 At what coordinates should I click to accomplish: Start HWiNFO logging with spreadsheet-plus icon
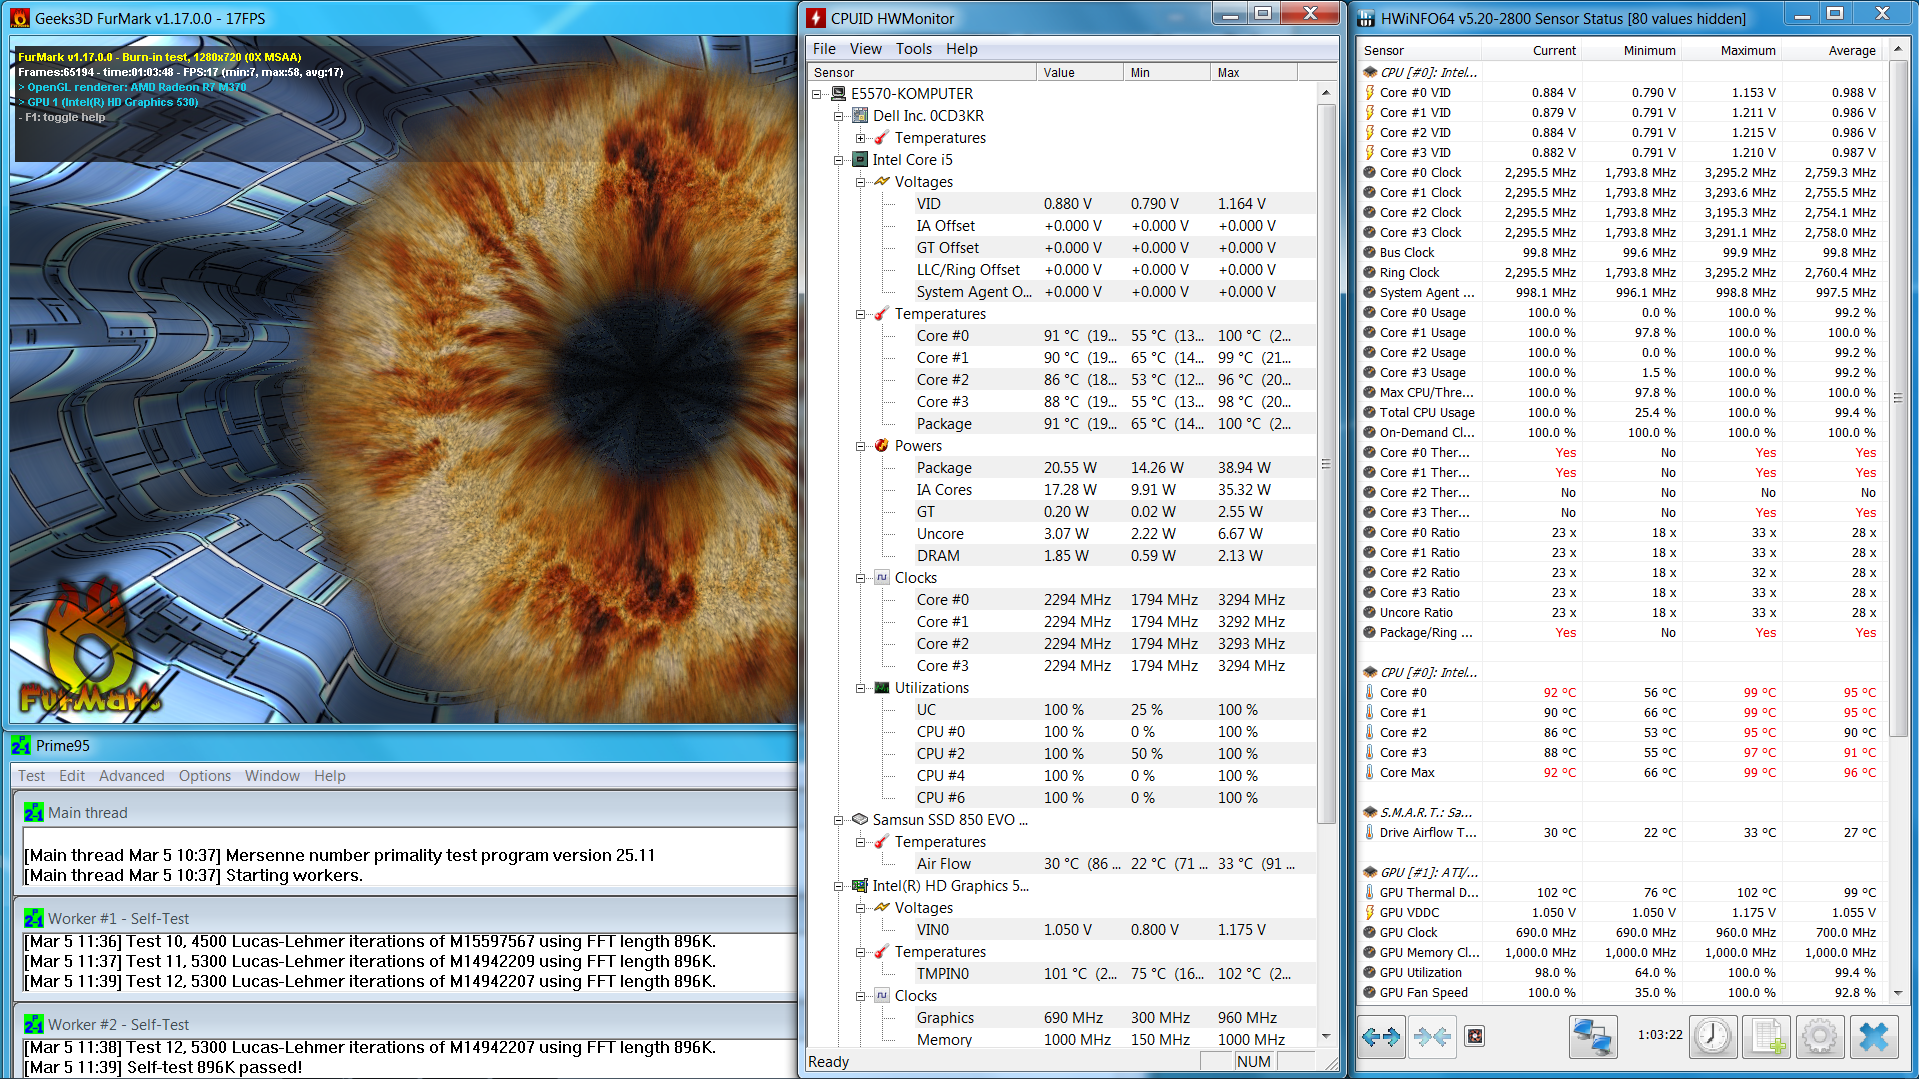(1766, 1037)
